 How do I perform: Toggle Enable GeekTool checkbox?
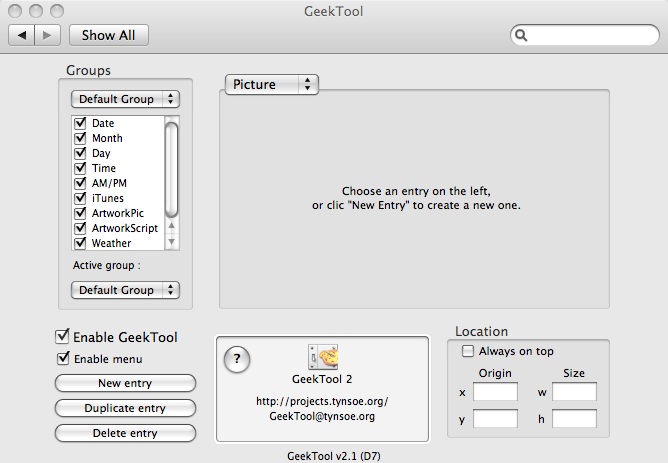click(62, 336)
